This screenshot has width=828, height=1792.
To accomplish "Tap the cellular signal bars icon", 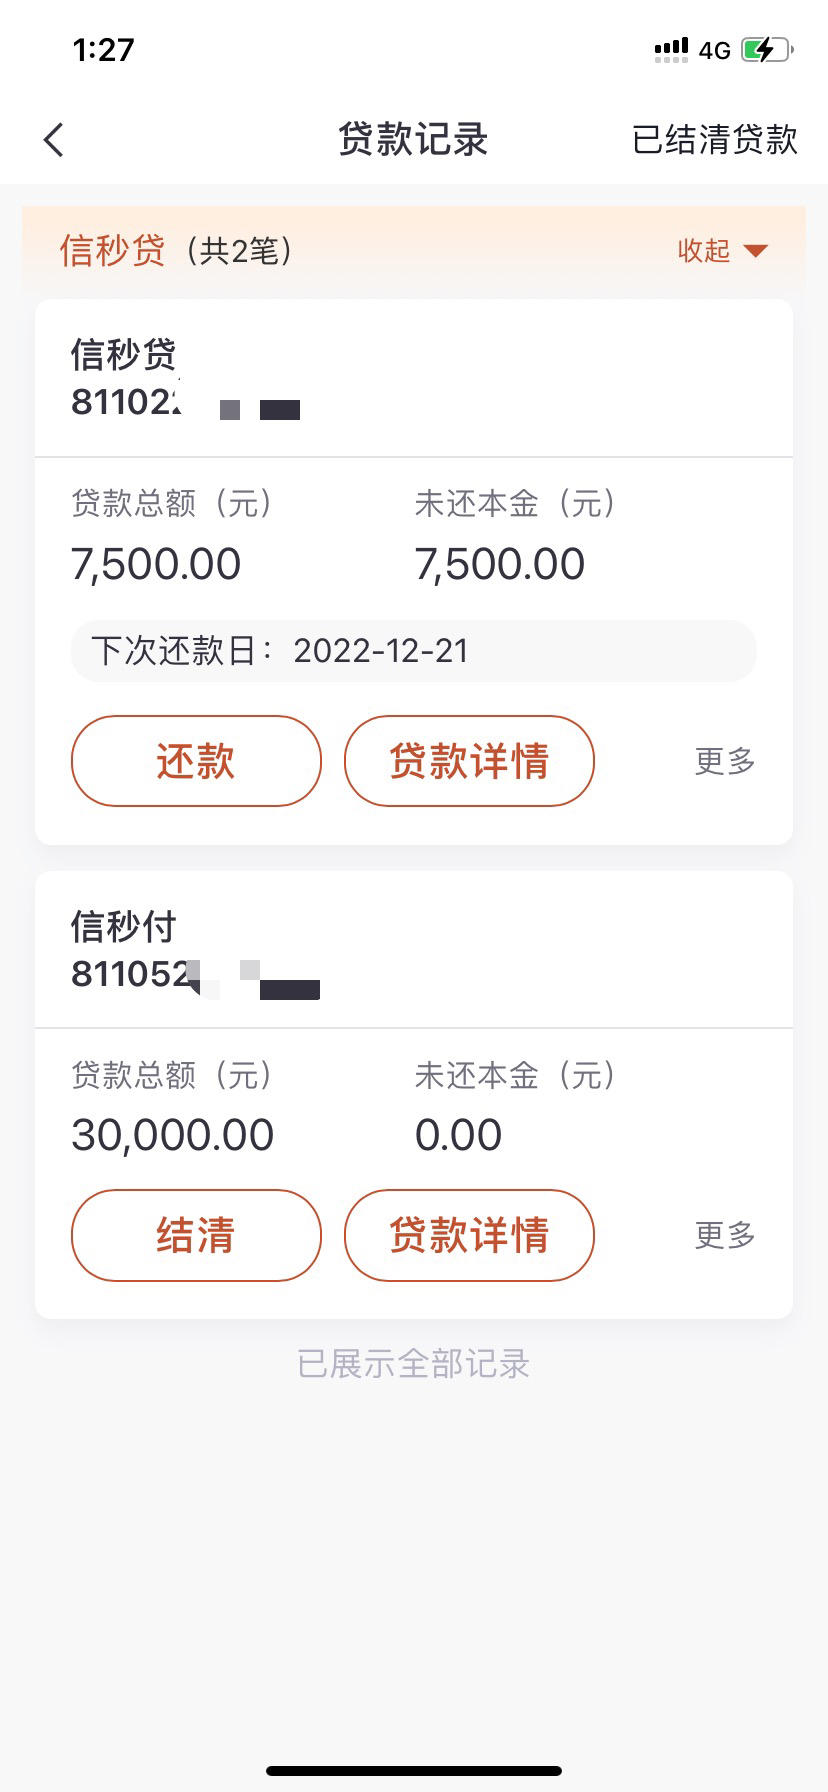I will pos(671,49).
